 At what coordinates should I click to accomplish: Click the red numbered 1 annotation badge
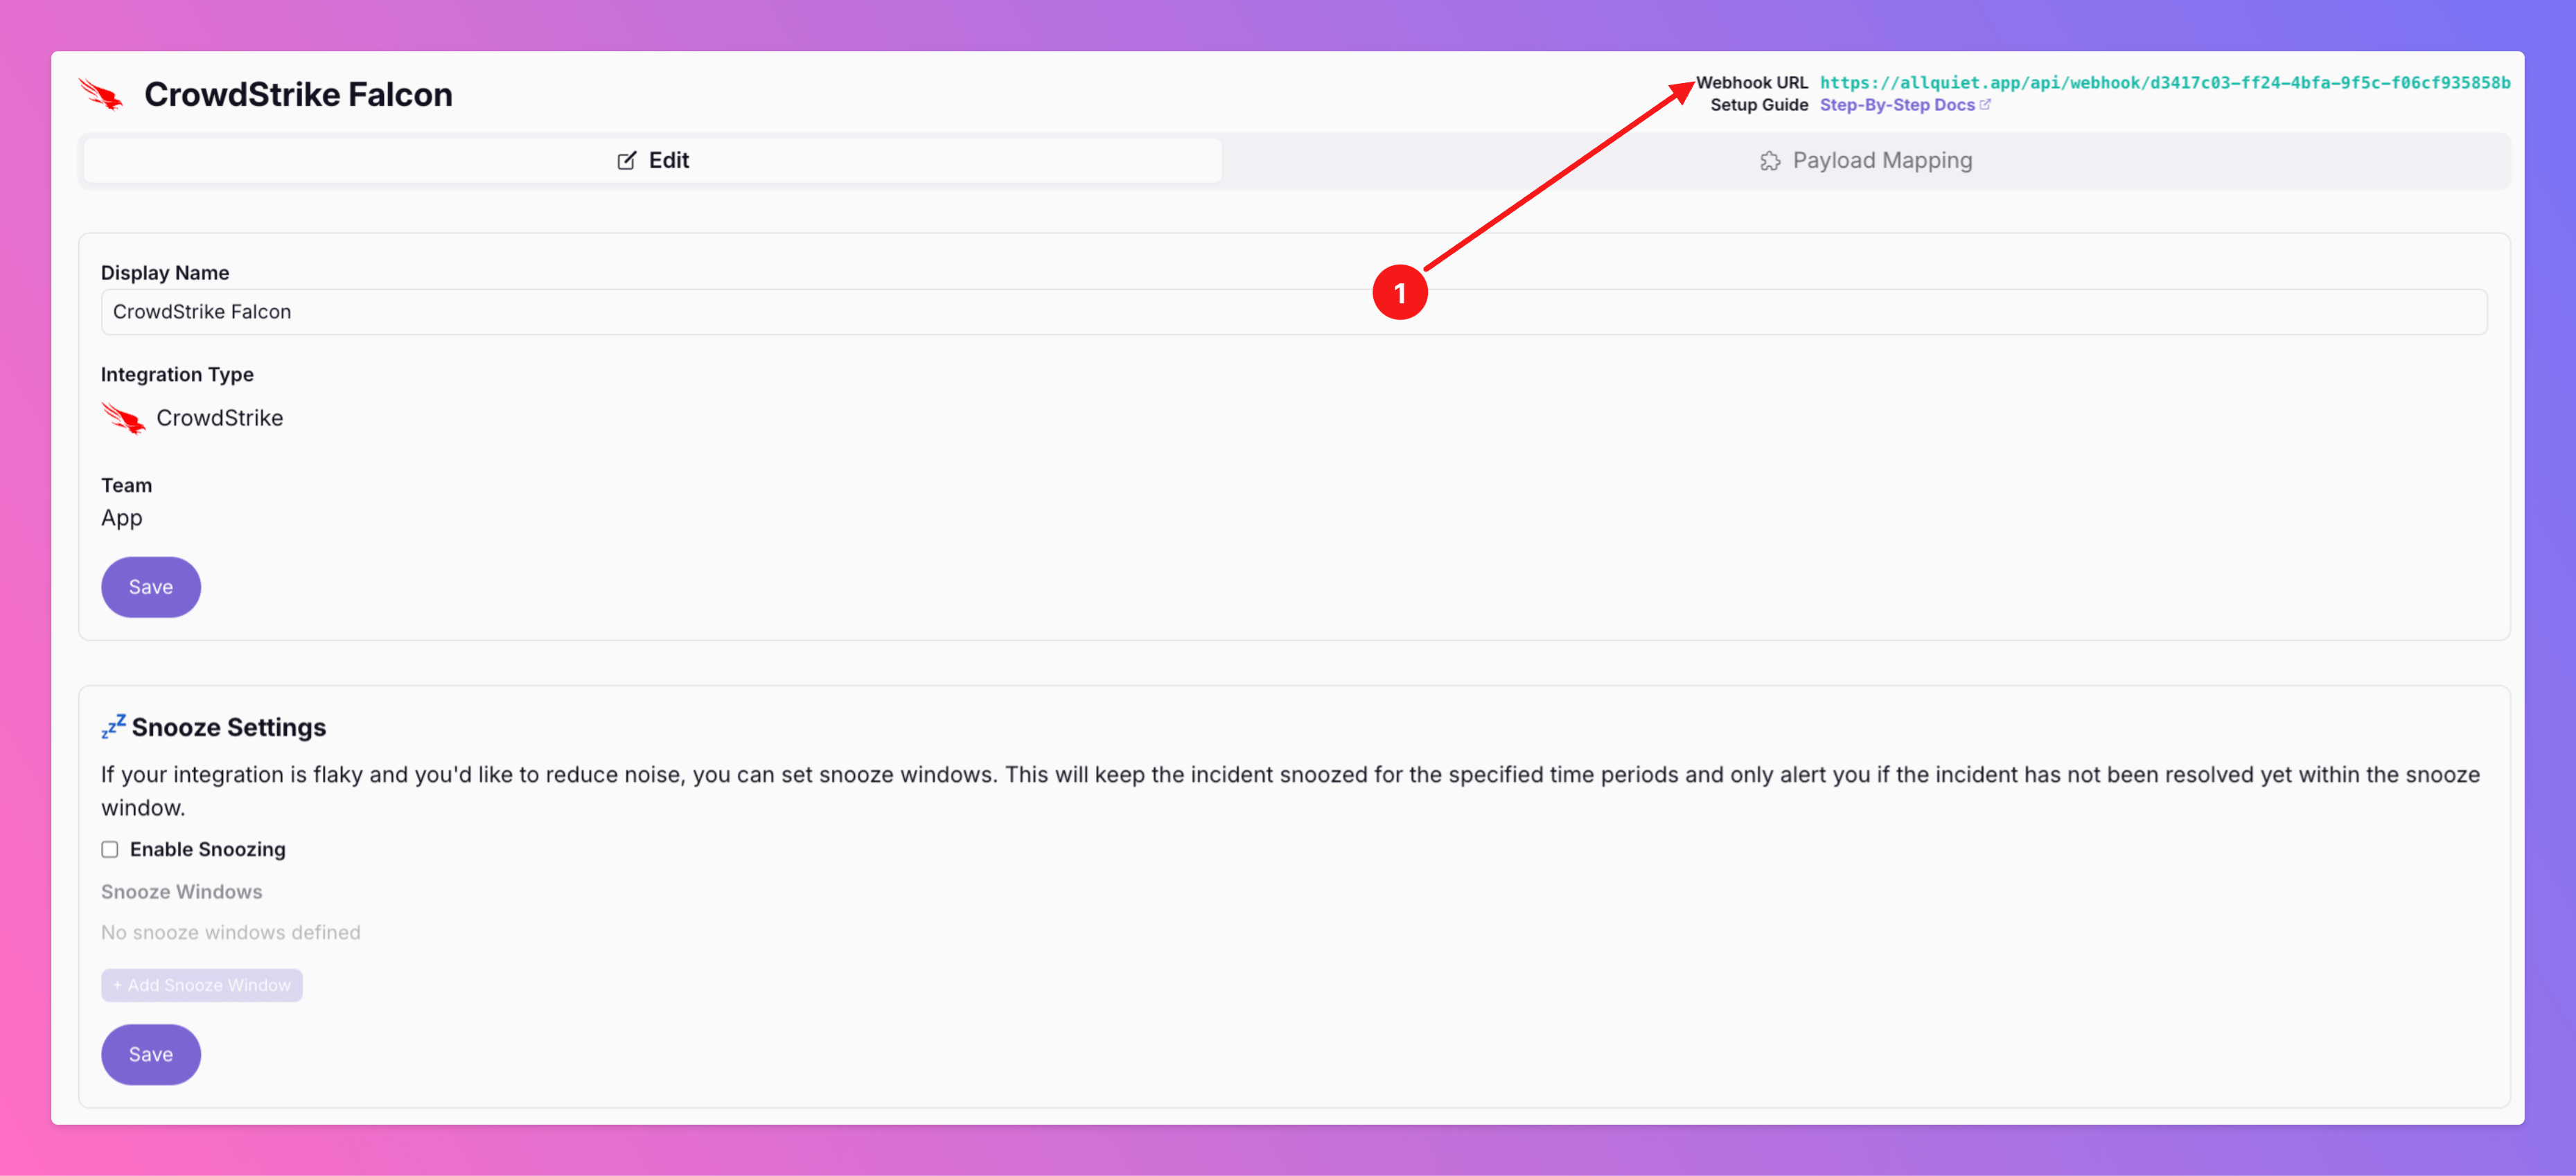pos(1399,292)
